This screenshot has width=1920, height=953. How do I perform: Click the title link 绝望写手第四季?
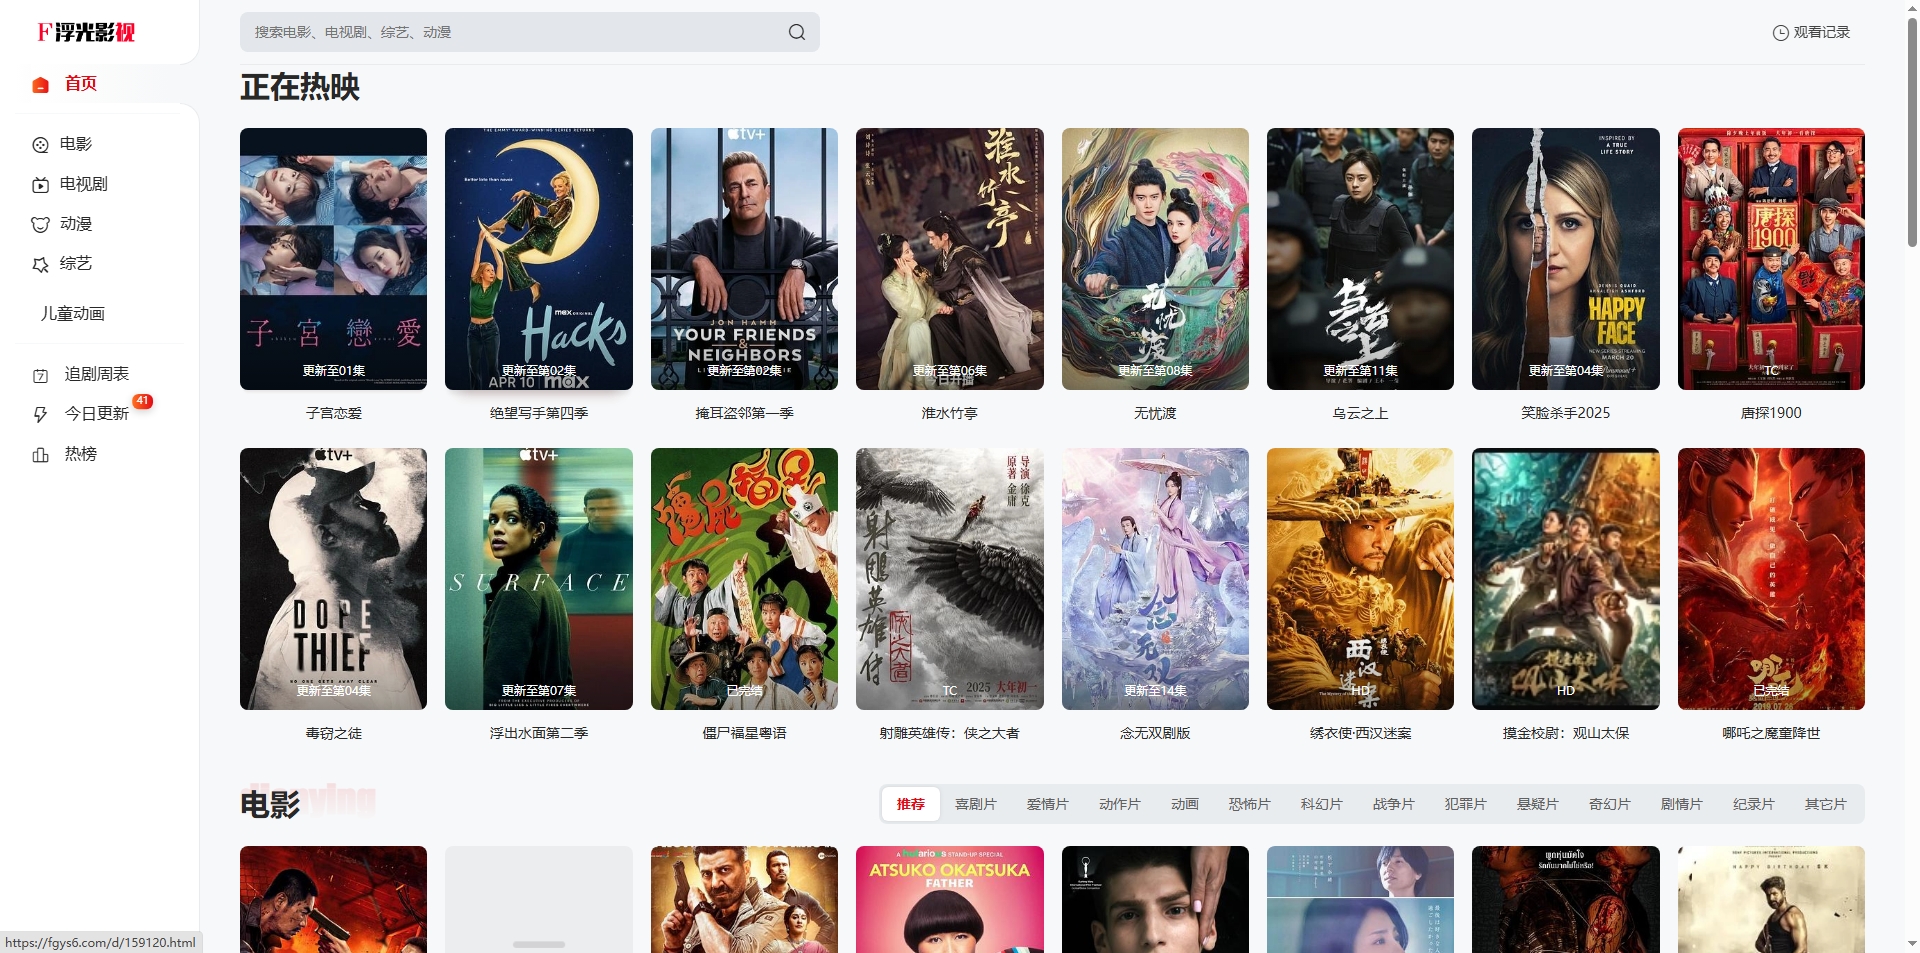[539, 413]
